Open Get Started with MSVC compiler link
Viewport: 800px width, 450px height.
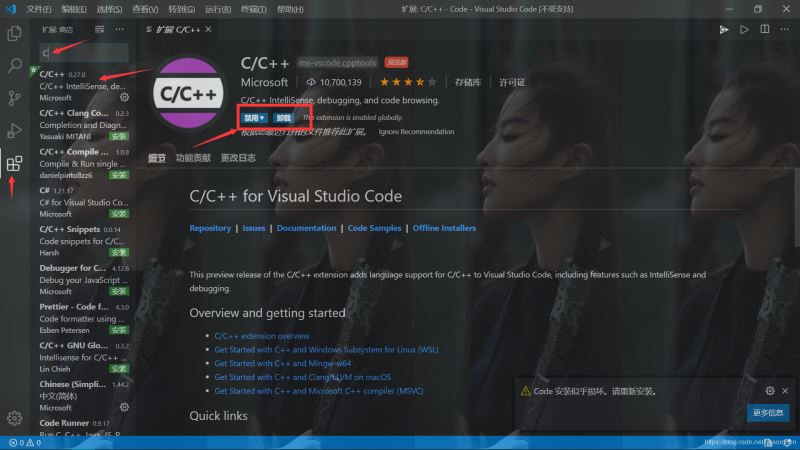pos(318,391)
